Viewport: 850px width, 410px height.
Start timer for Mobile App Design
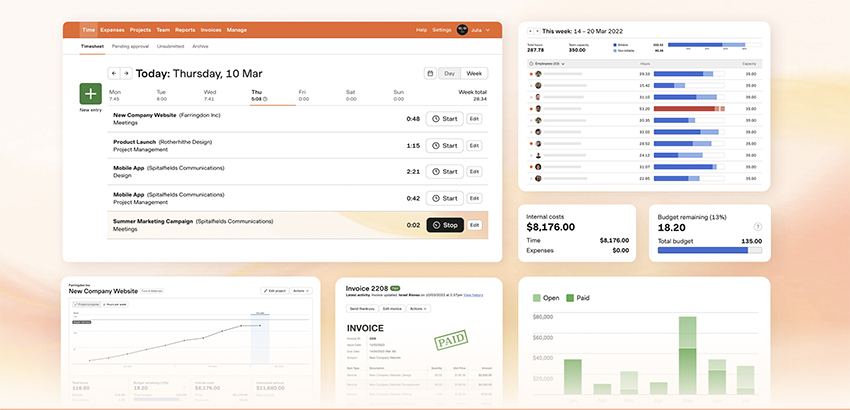[445, 172]
